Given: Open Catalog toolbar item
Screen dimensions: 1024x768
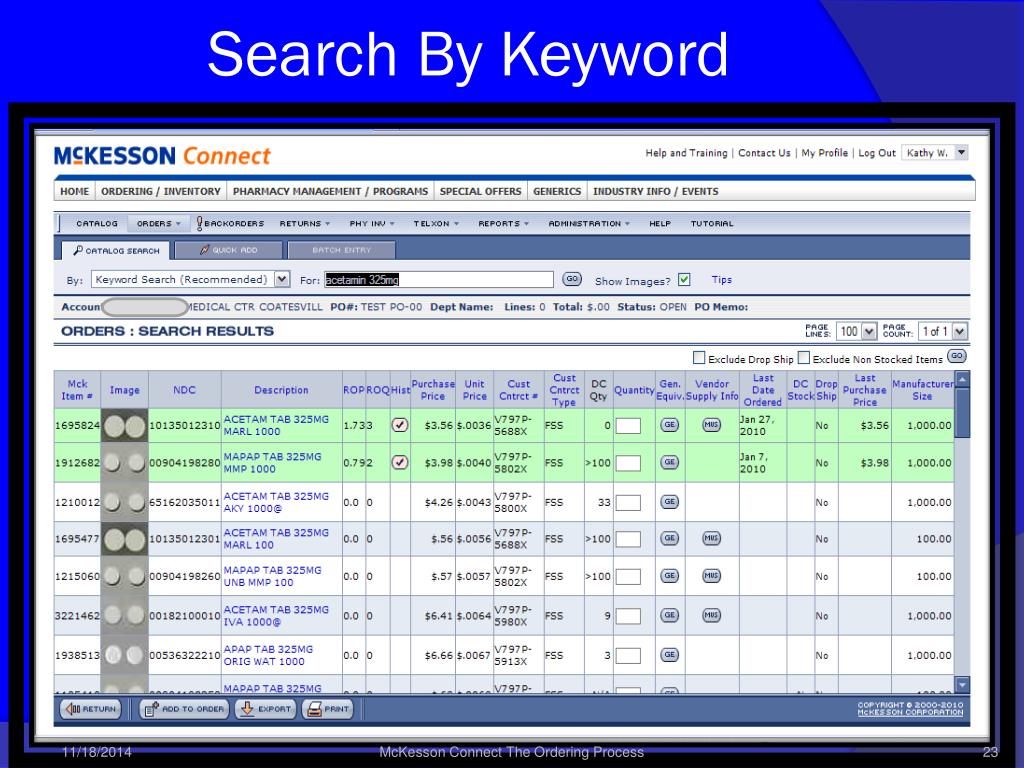Looking at the screenshot, I should [x=97, y=223].
